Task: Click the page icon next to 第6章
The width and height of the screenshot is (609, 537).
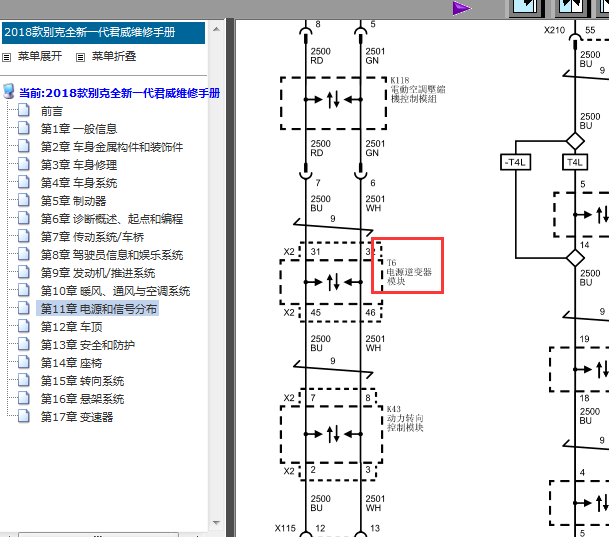Action: click(x=24, y=218)
